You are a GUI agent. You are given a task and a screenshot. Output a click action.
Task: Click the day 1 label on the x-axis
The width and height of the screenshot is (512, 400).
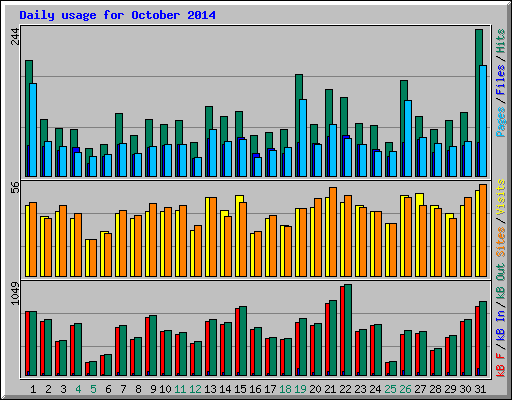tap(33, 389)
